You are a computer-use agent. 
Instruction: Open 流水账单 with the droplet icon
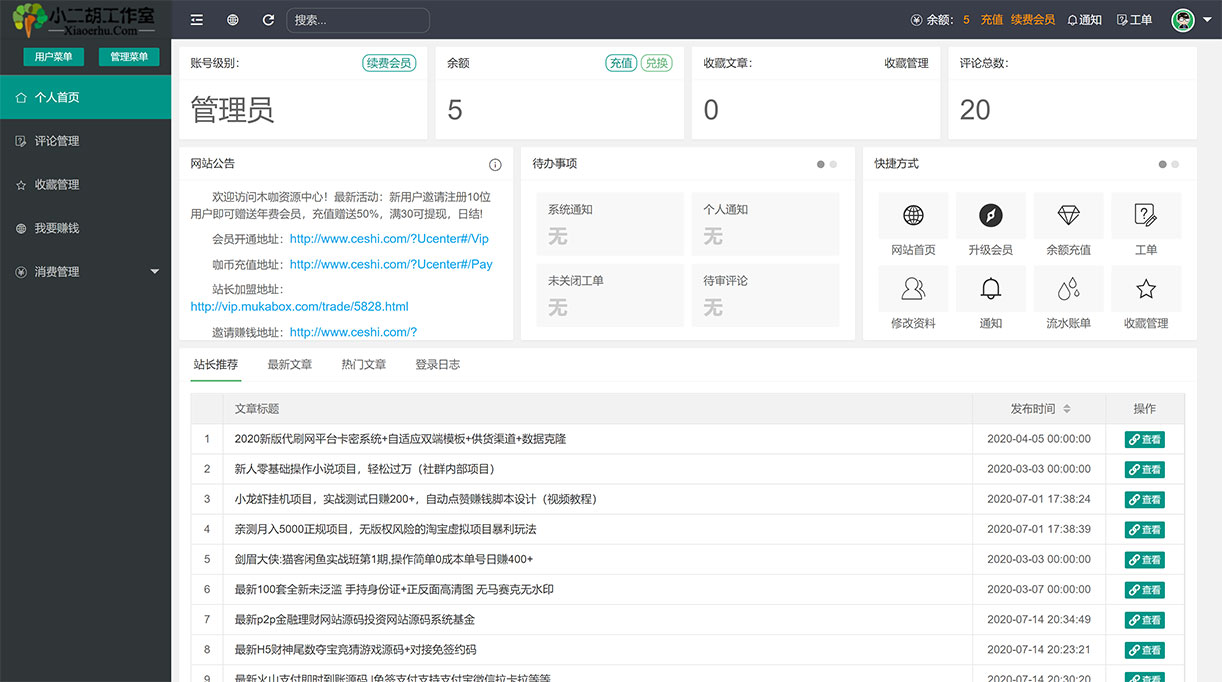(x=1068, y=288)
